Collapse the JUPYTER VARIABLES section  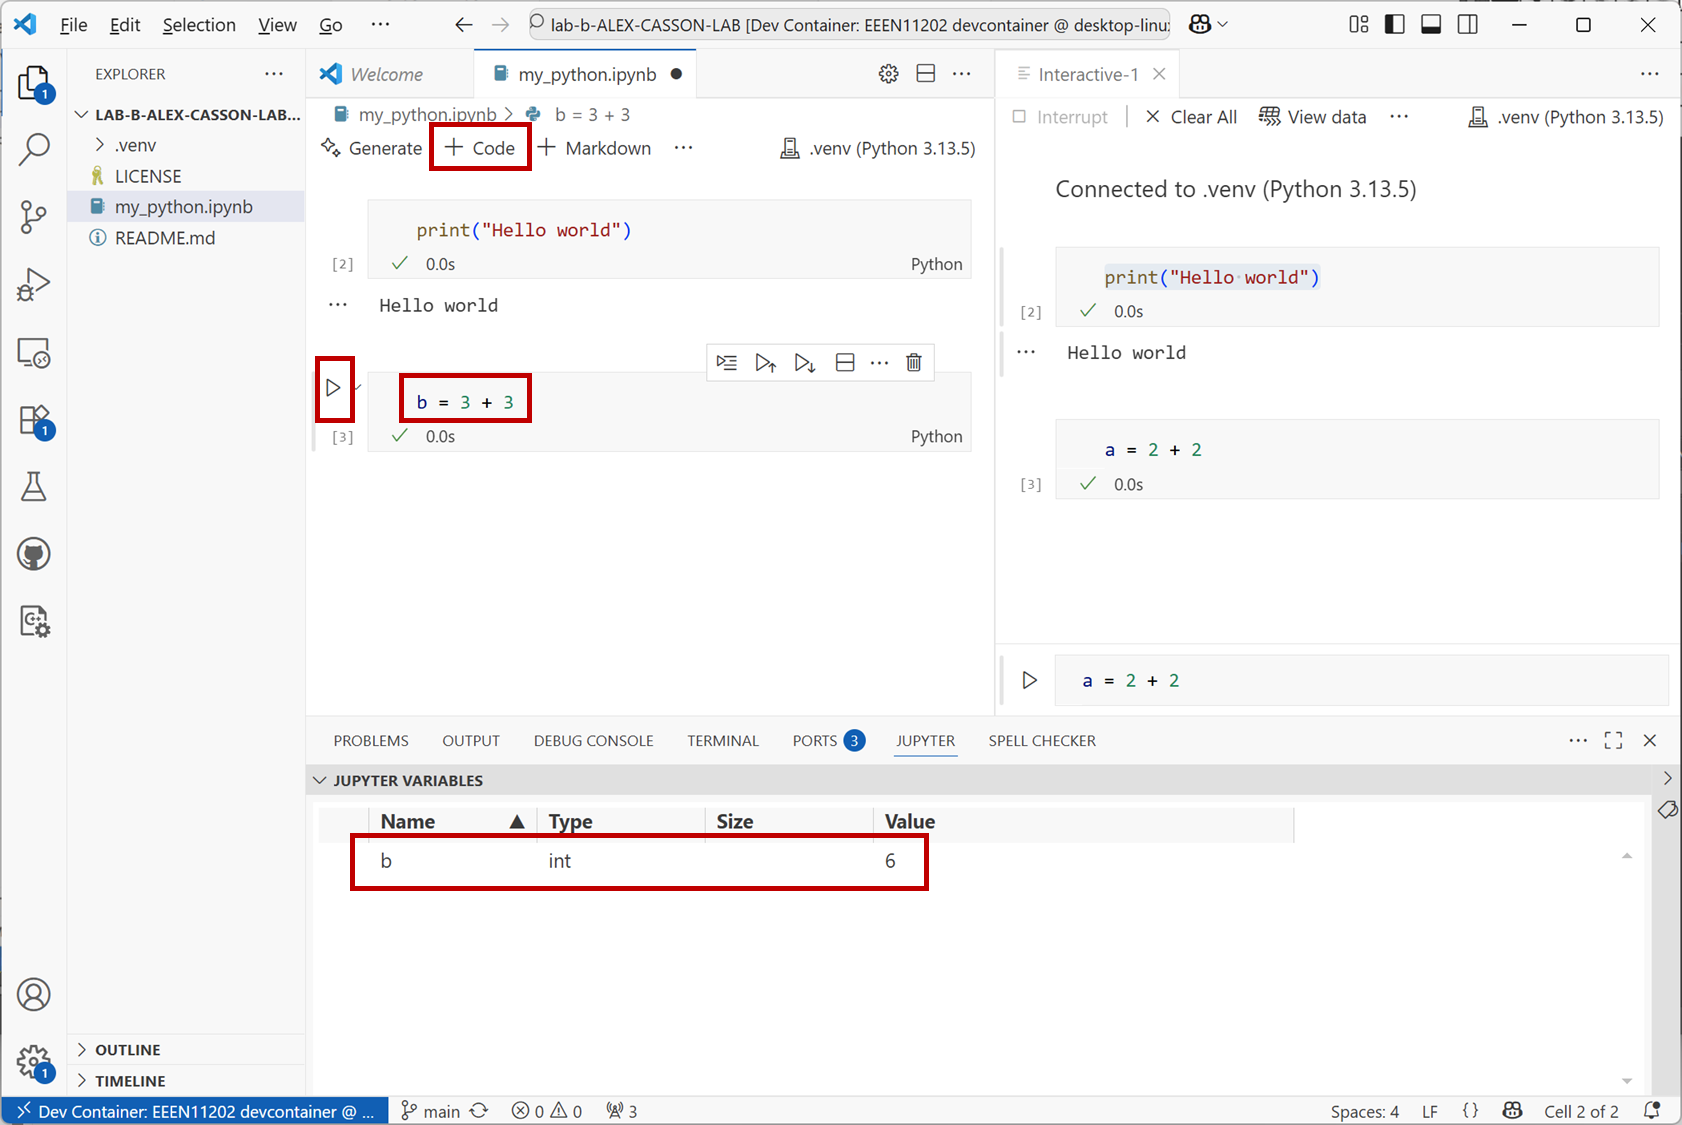[x=320, y=780]
